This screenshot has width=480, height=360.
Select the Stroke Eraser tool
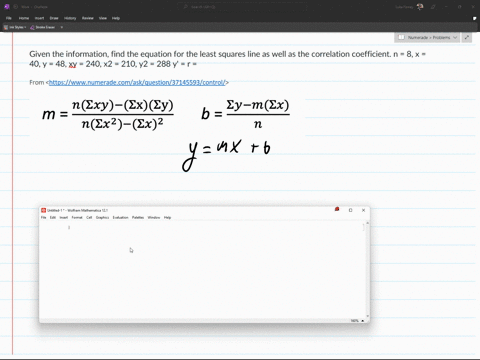pos(42,27)
